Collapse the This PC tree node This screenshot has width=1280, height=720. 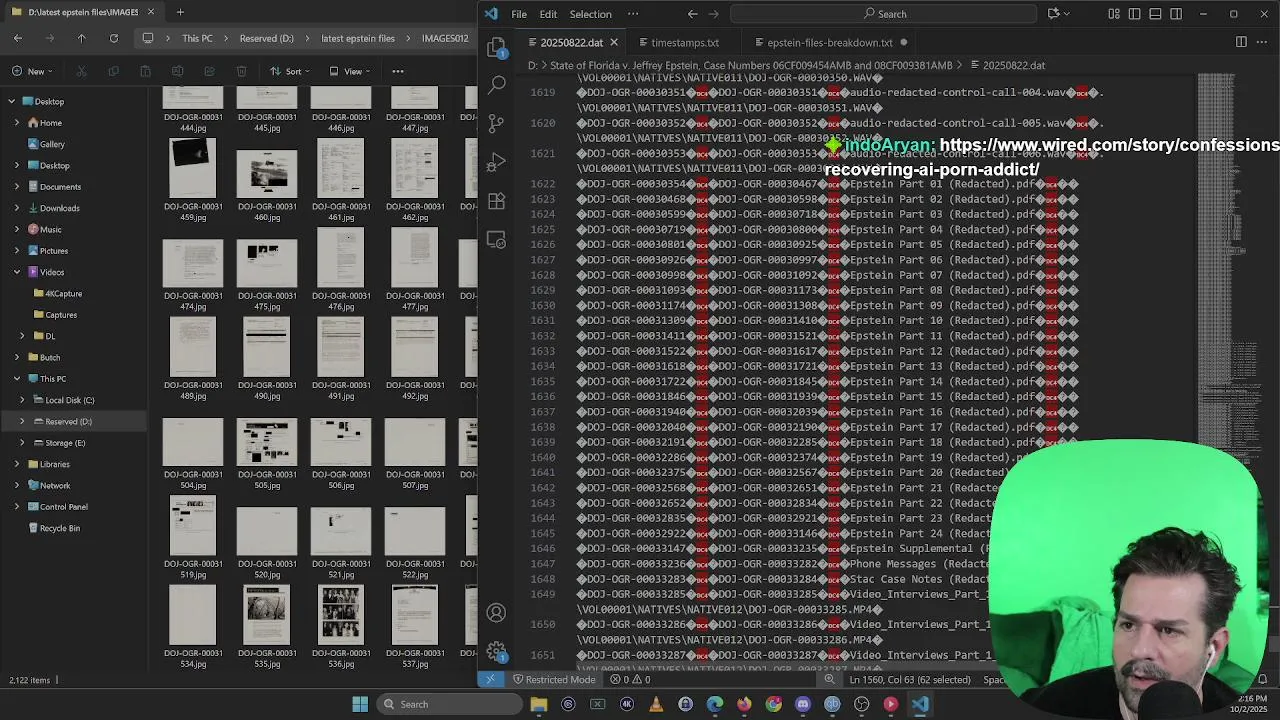[x=17, y=379]
